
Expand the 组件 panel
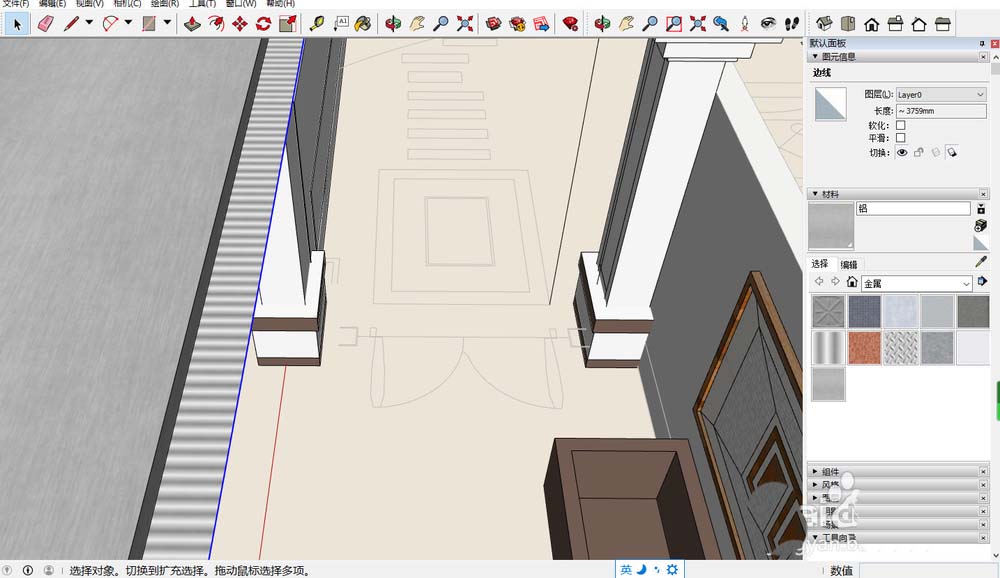coord(830,471)
